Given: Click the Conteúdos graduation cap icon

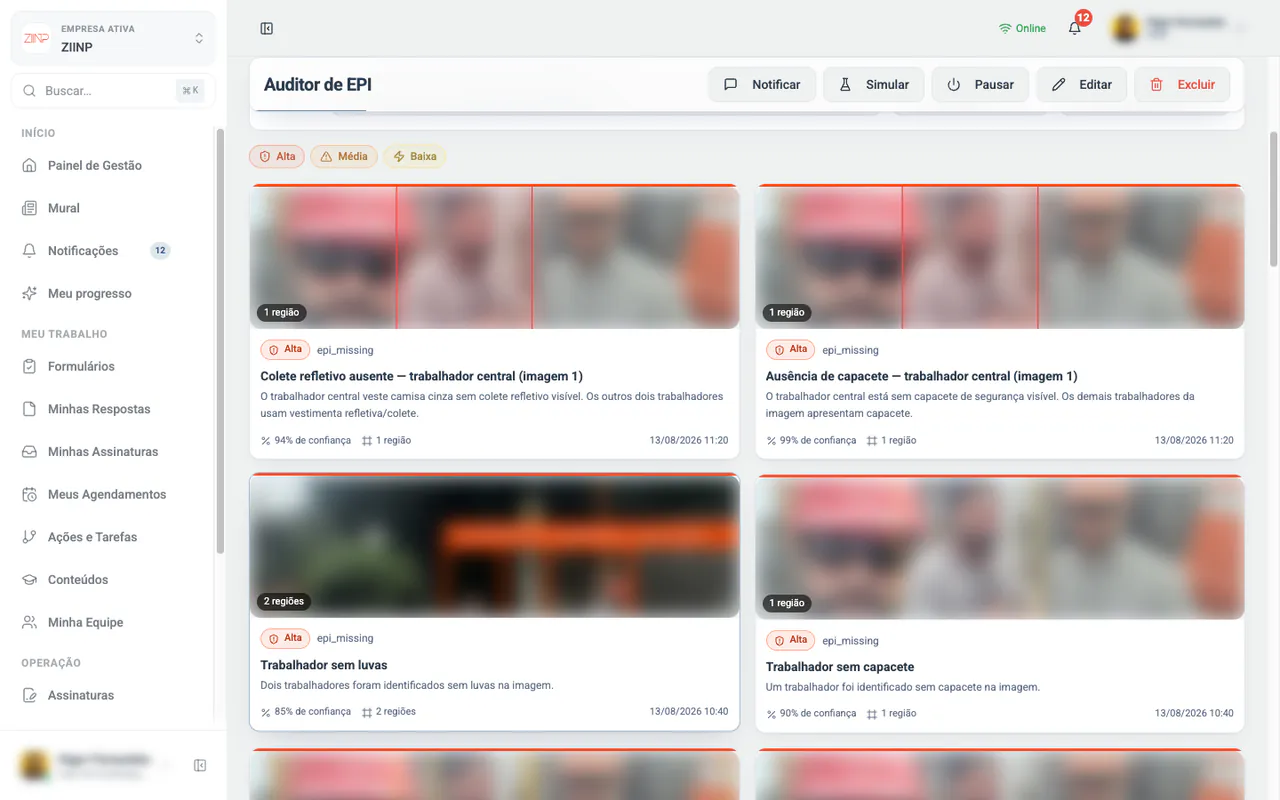Looking at the screenshot, I should click(29, 580).
